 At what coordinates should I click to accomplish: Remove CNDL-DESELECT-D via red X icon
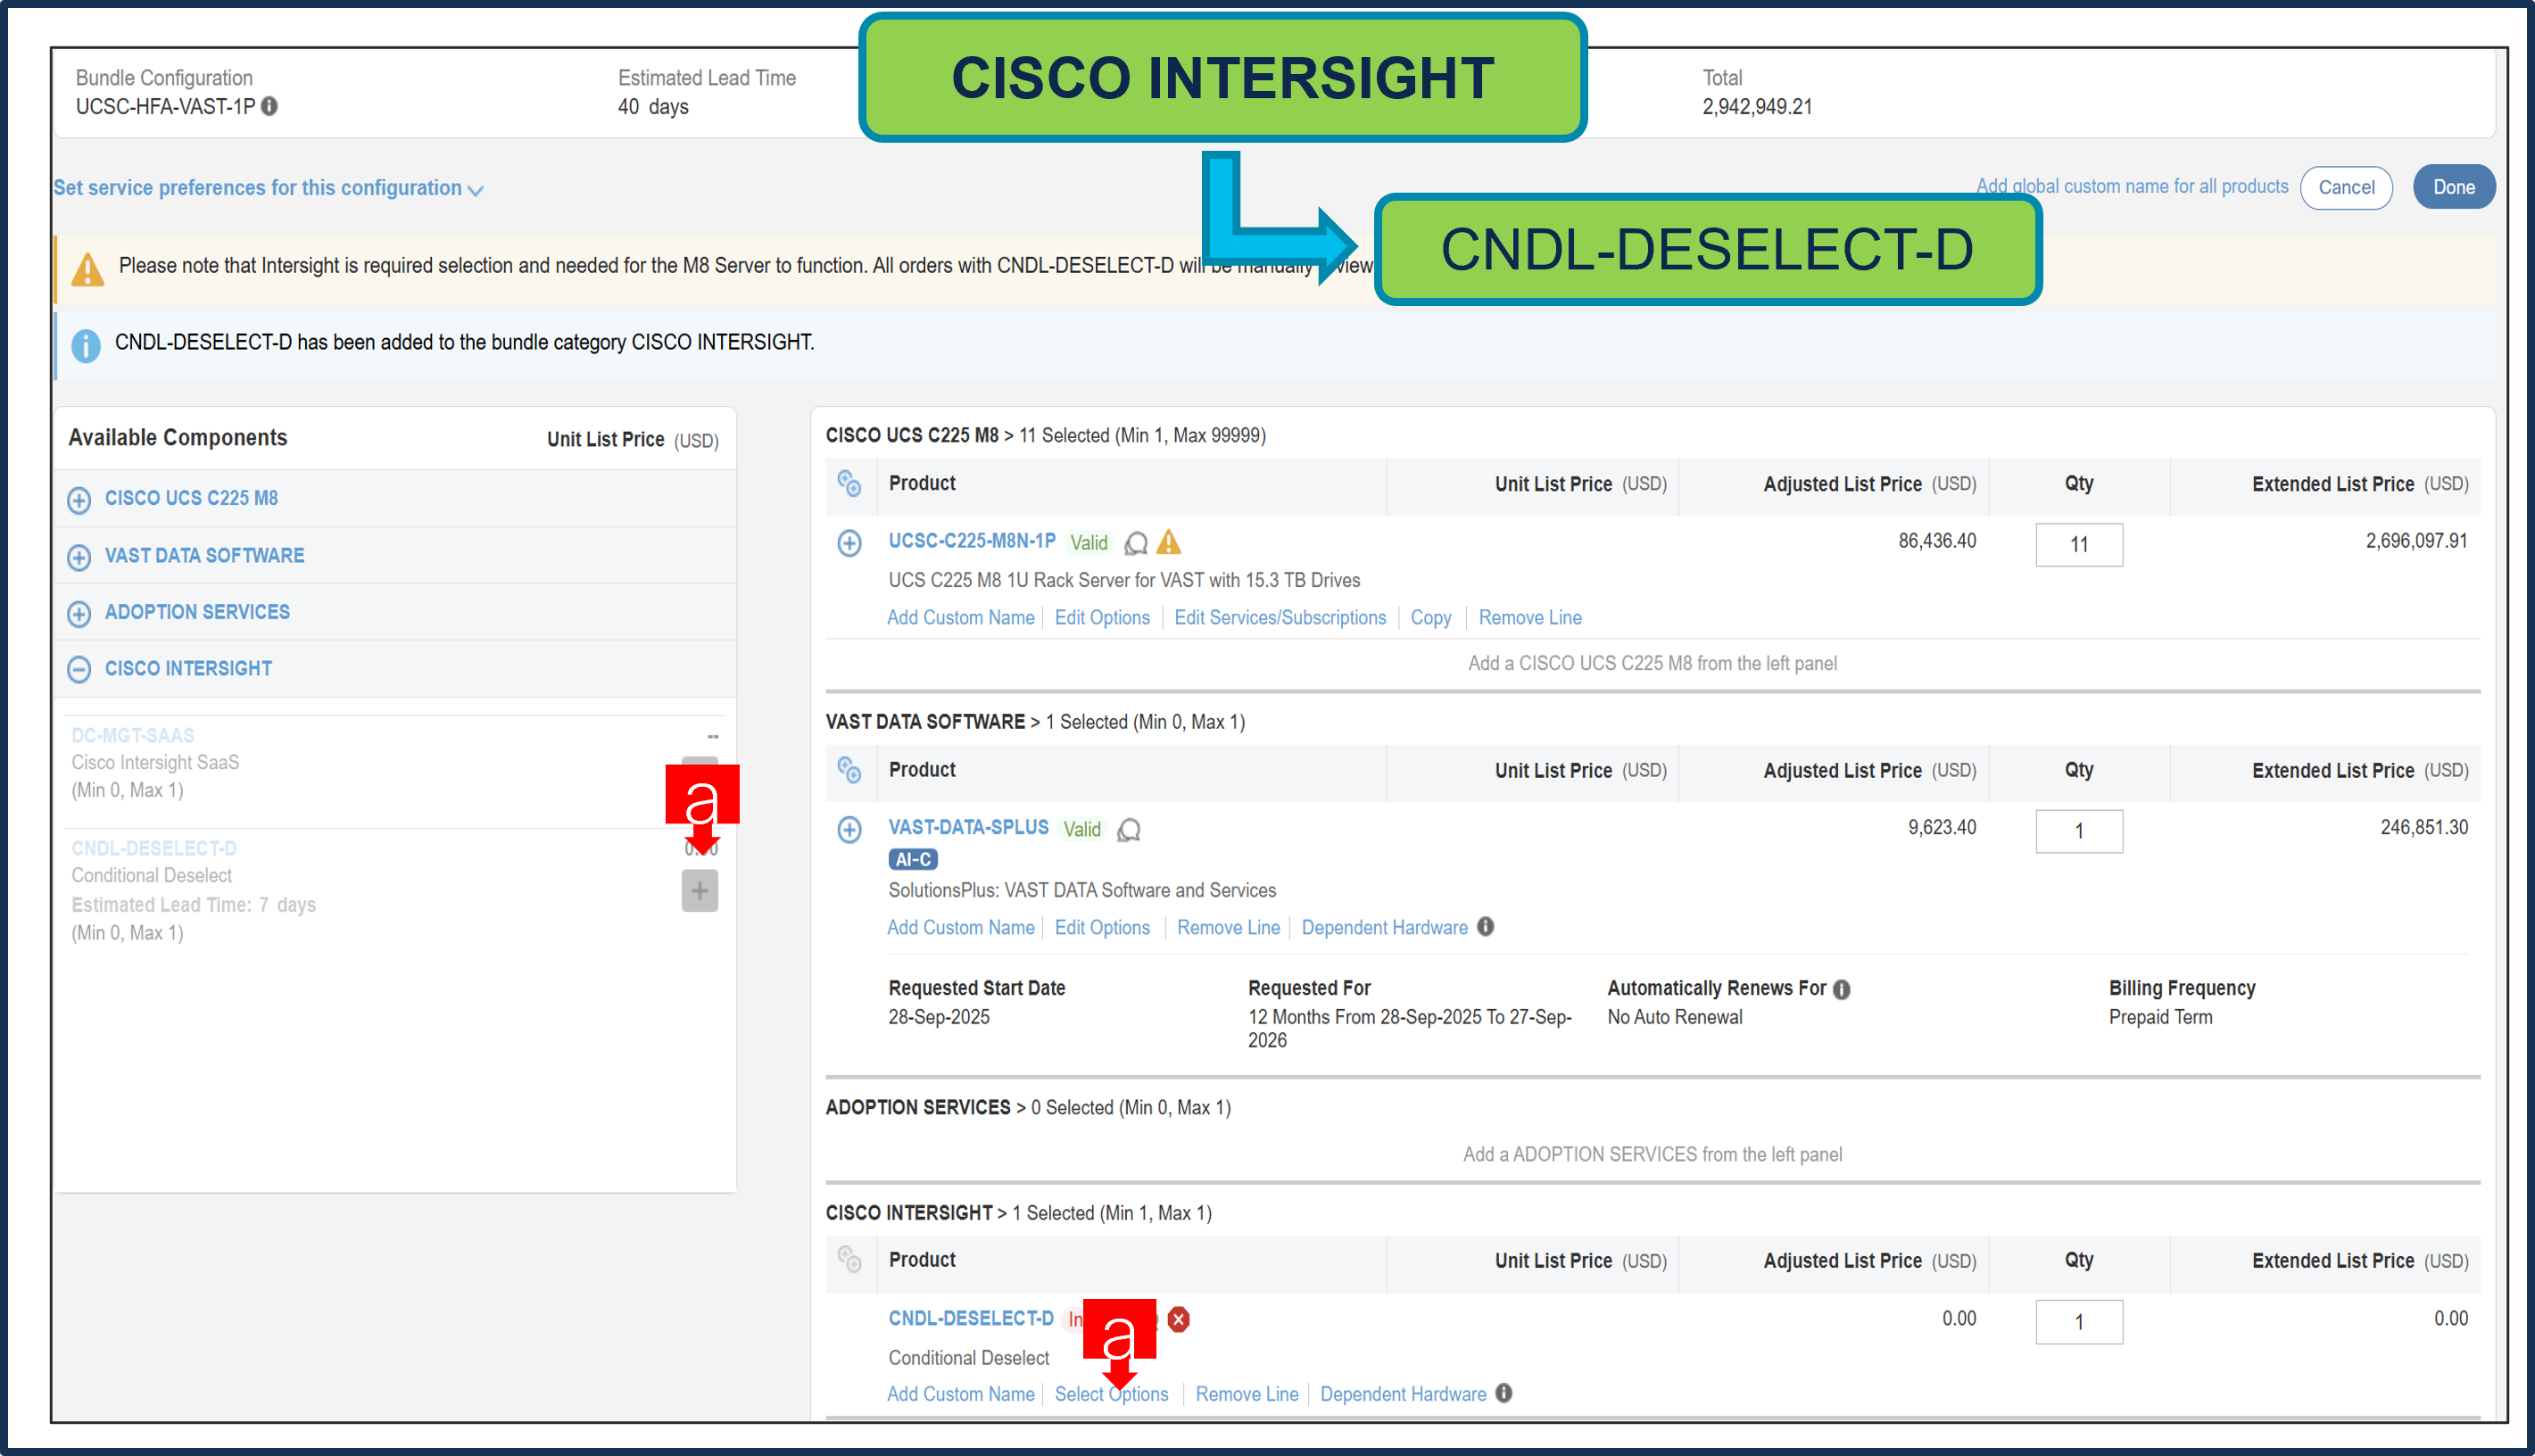(x=1178, y=1320)
